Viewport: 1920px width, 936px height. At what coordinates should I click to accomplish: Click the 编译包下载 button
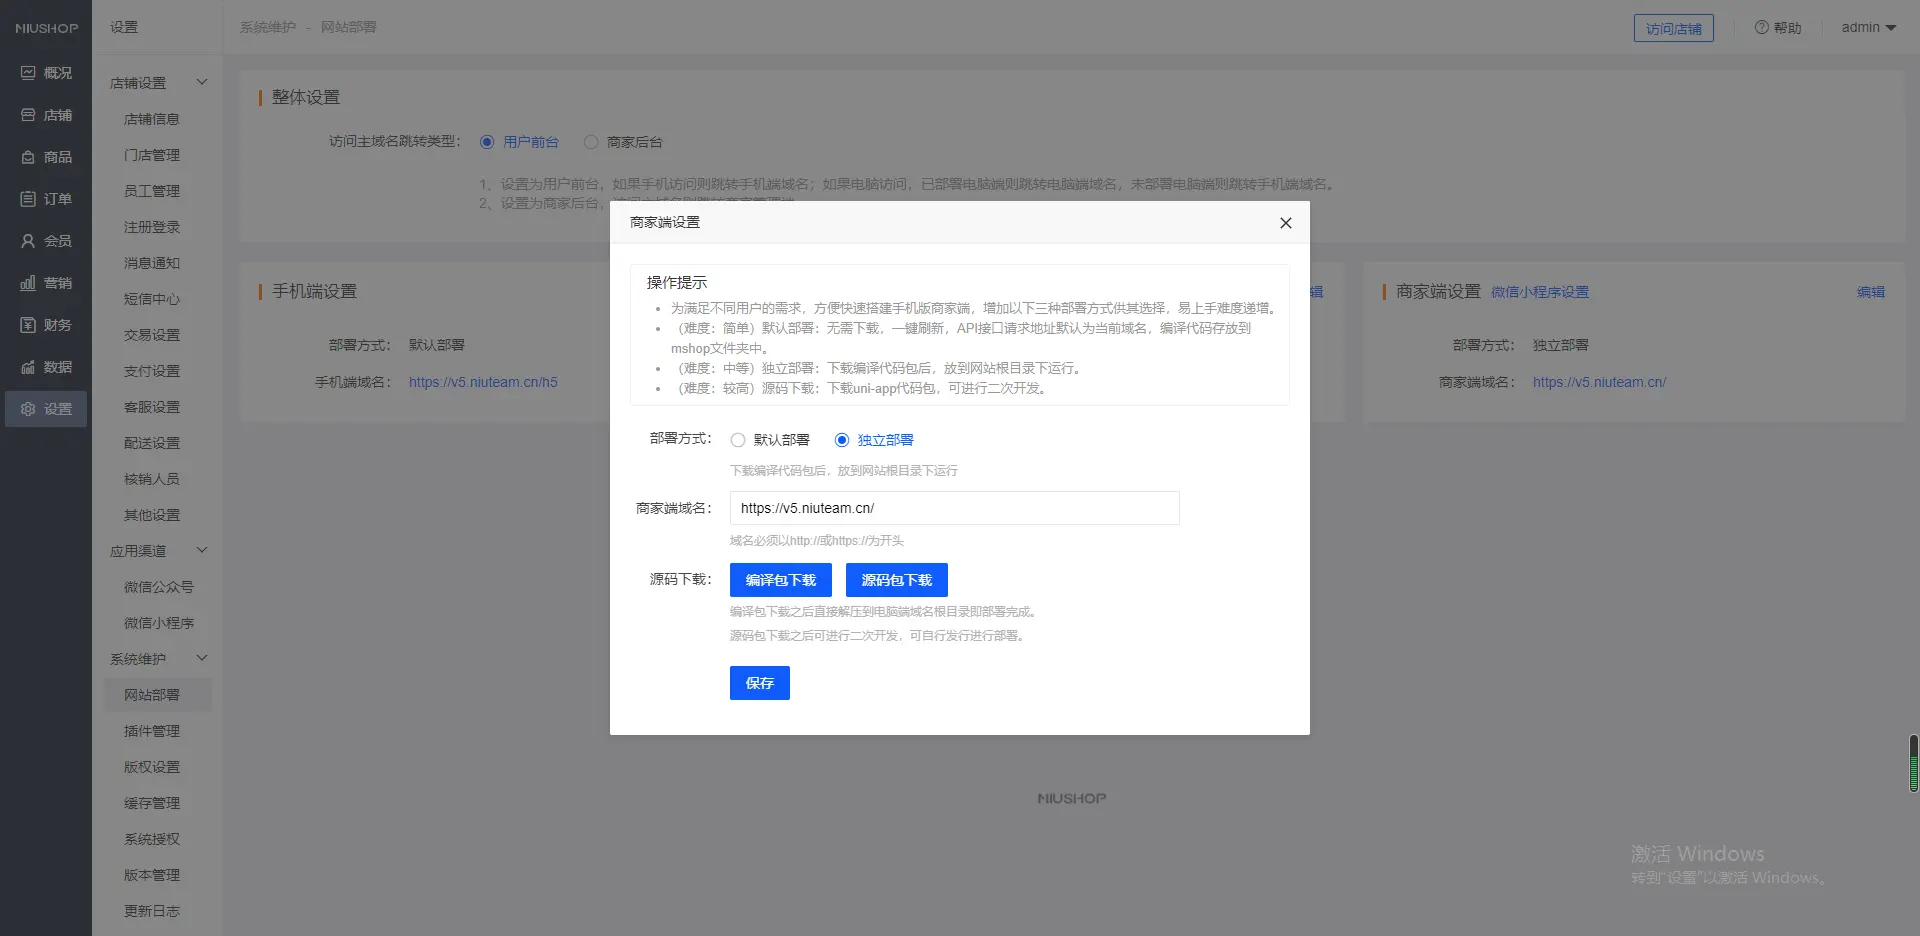780,580
